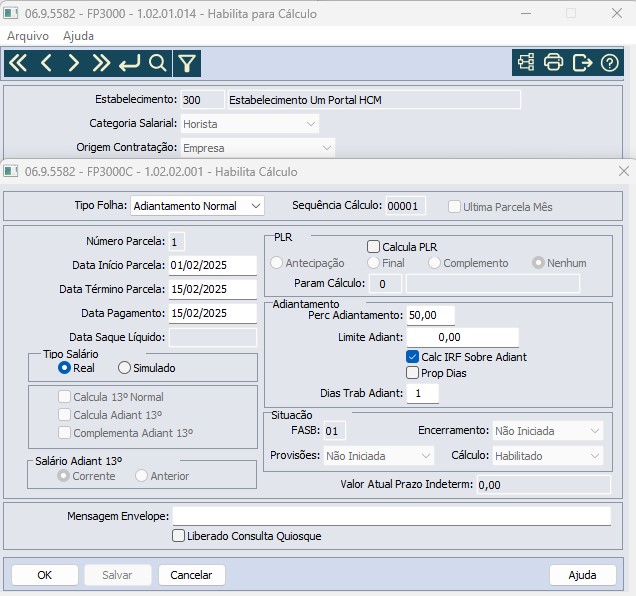
Task: Open Cálculo status dropdown
Action: [x=548, y=456]
